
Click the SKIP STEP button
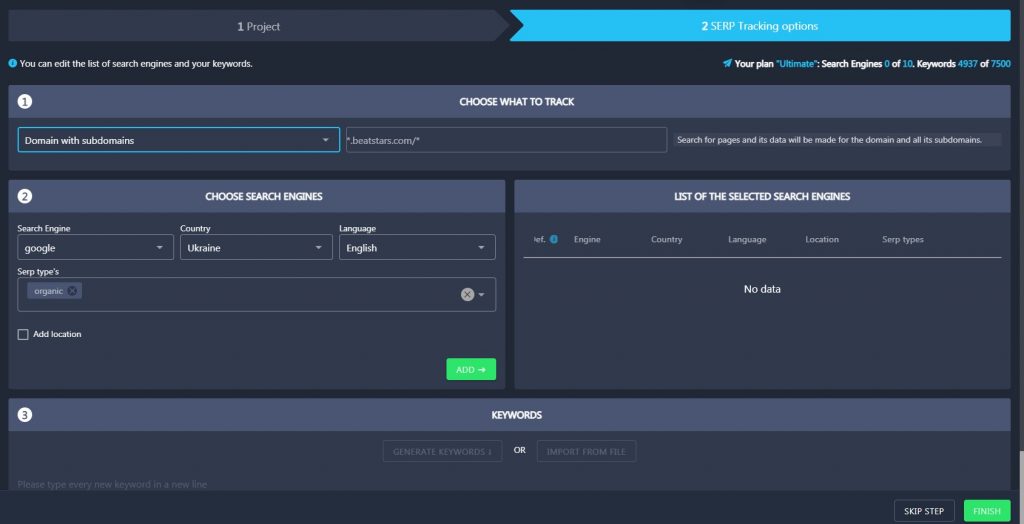coord(924,511)
